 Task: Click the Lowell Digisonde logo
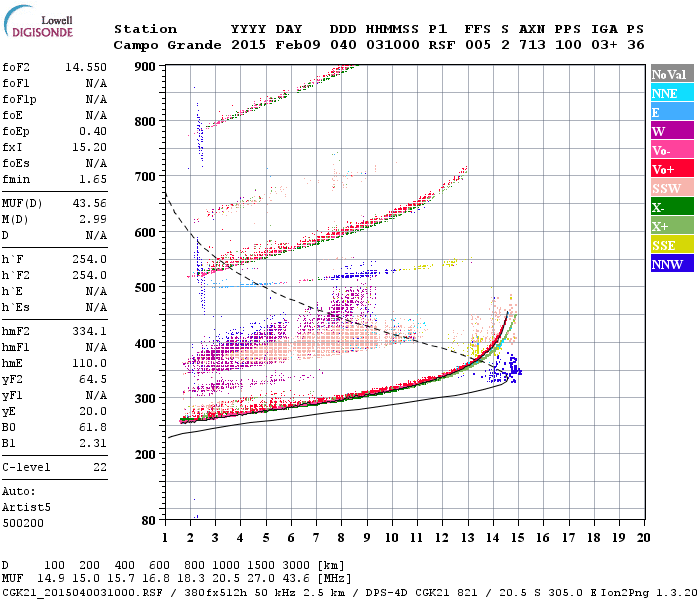(38, 21)
